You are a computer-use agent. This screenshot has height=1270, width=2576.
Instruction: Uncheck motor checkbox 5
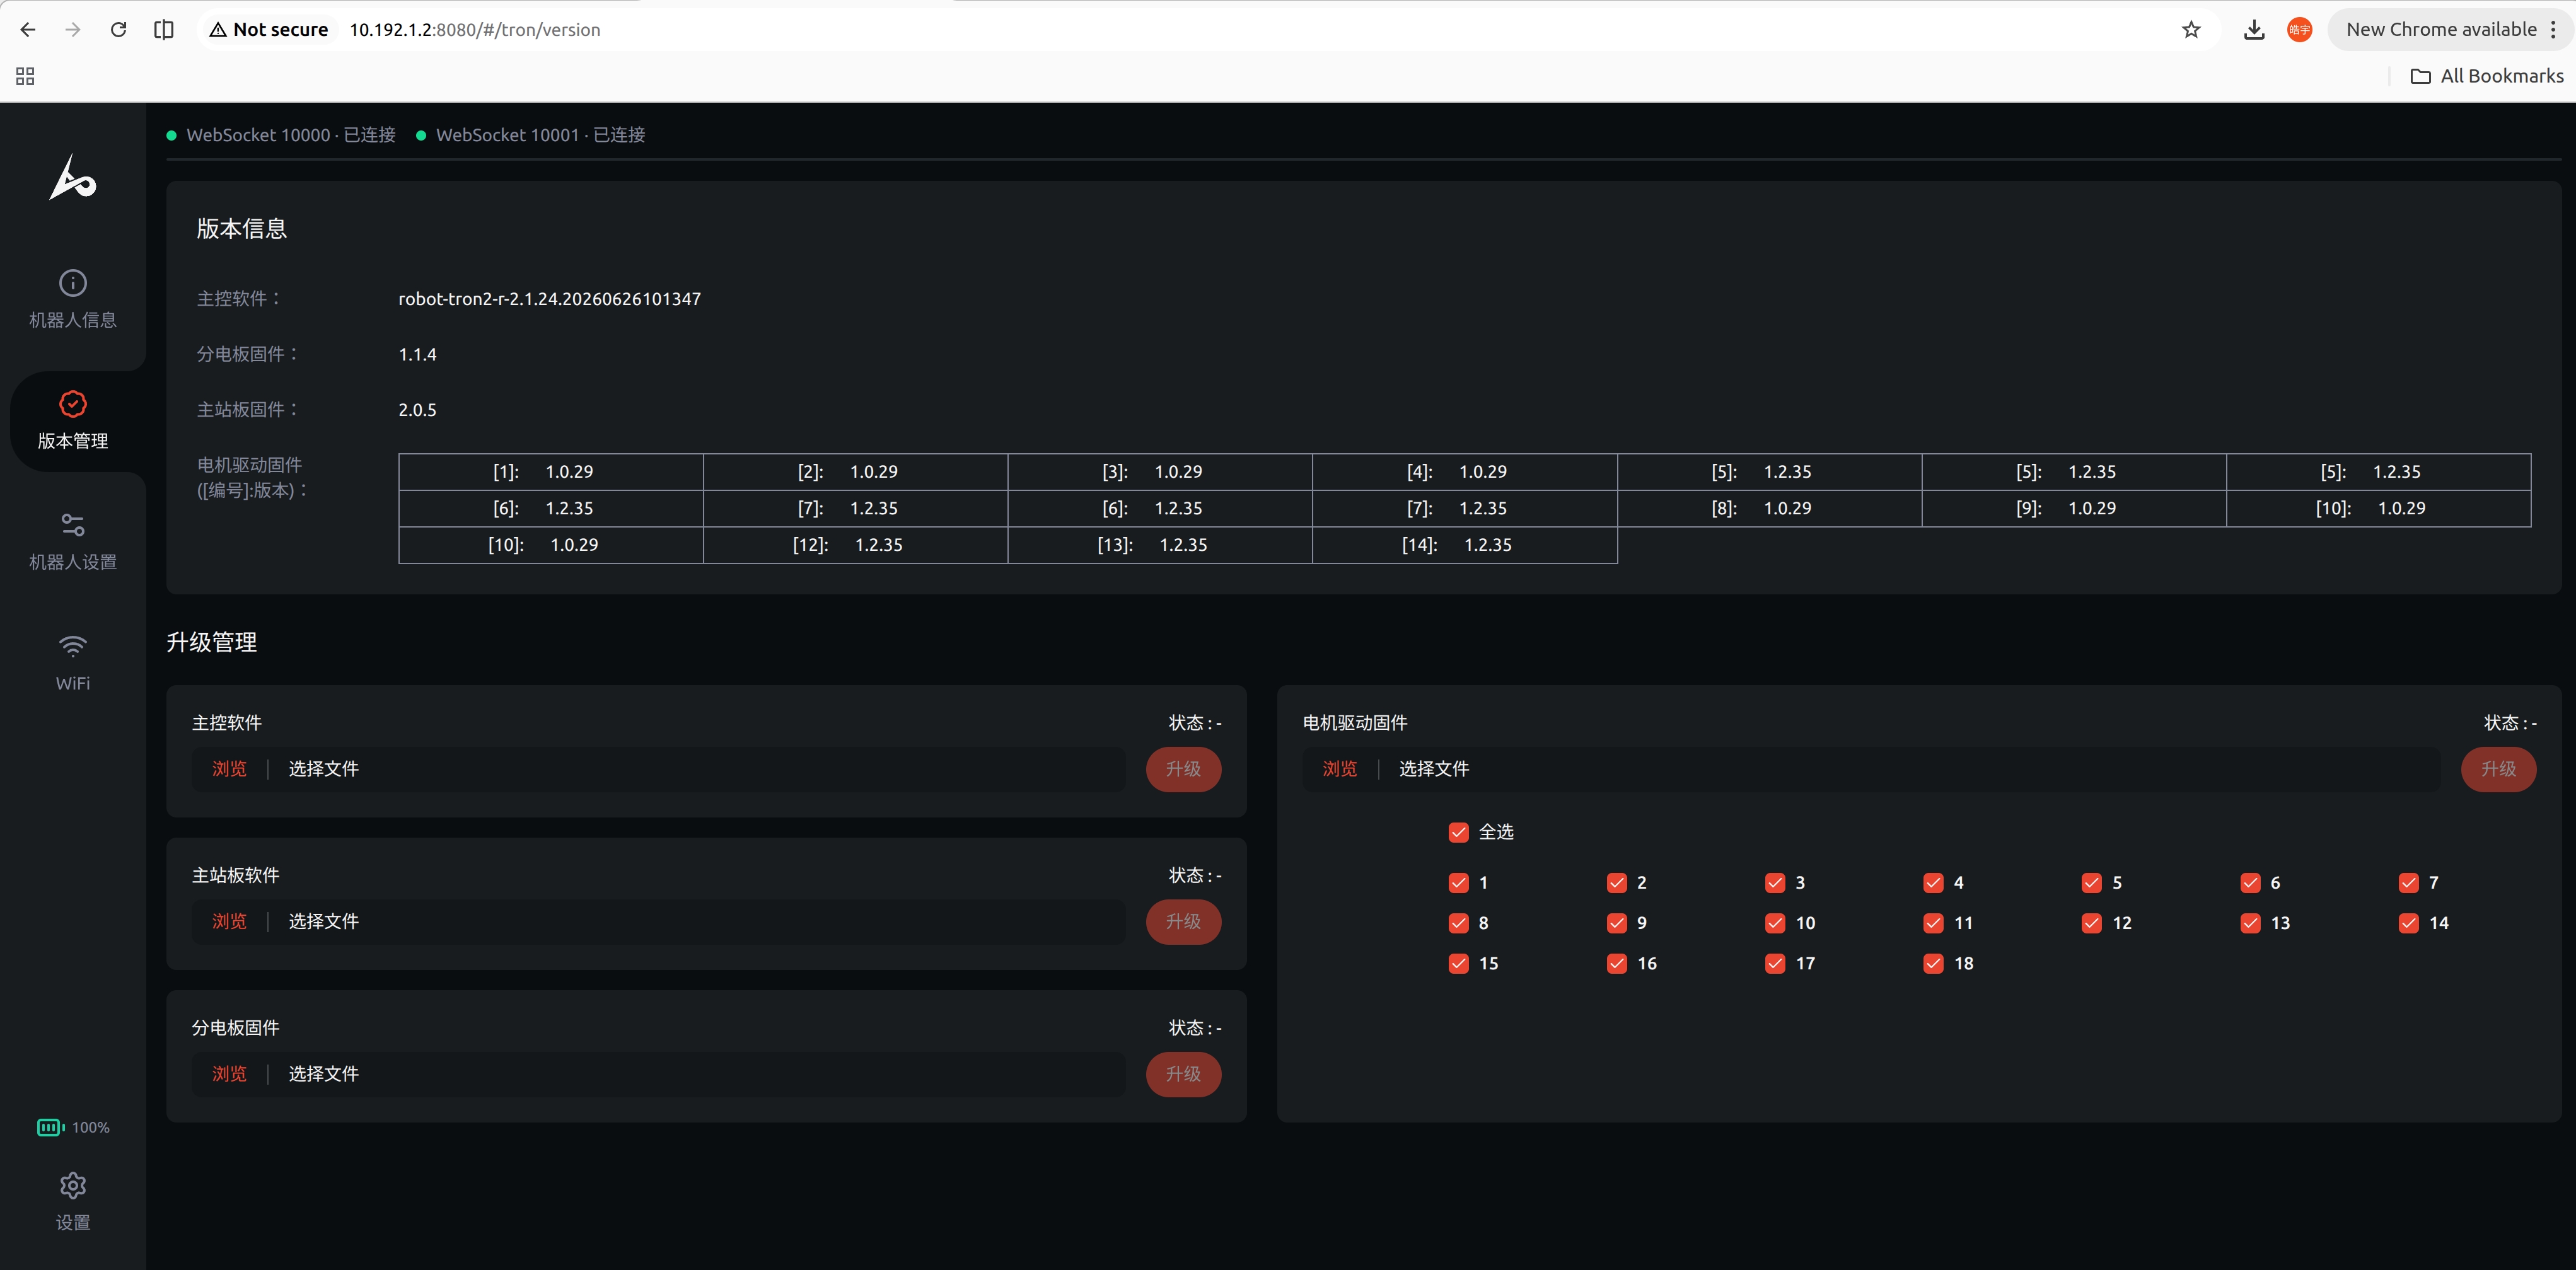pos(2091,883)
